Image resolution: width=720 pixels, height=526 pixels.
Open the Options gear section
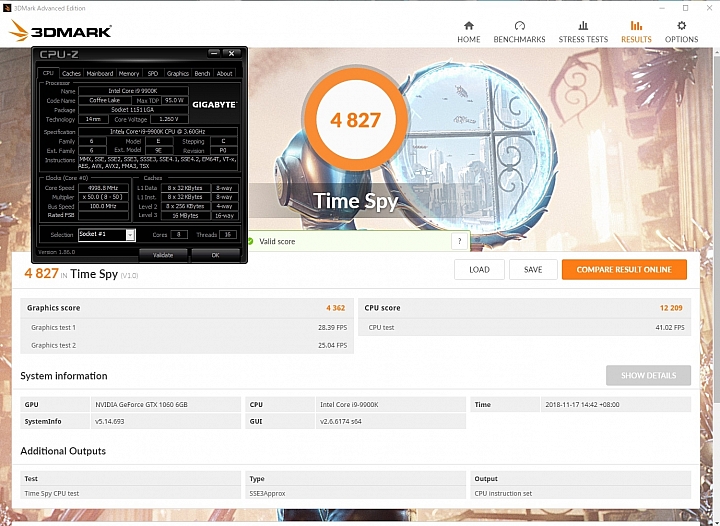681,32
